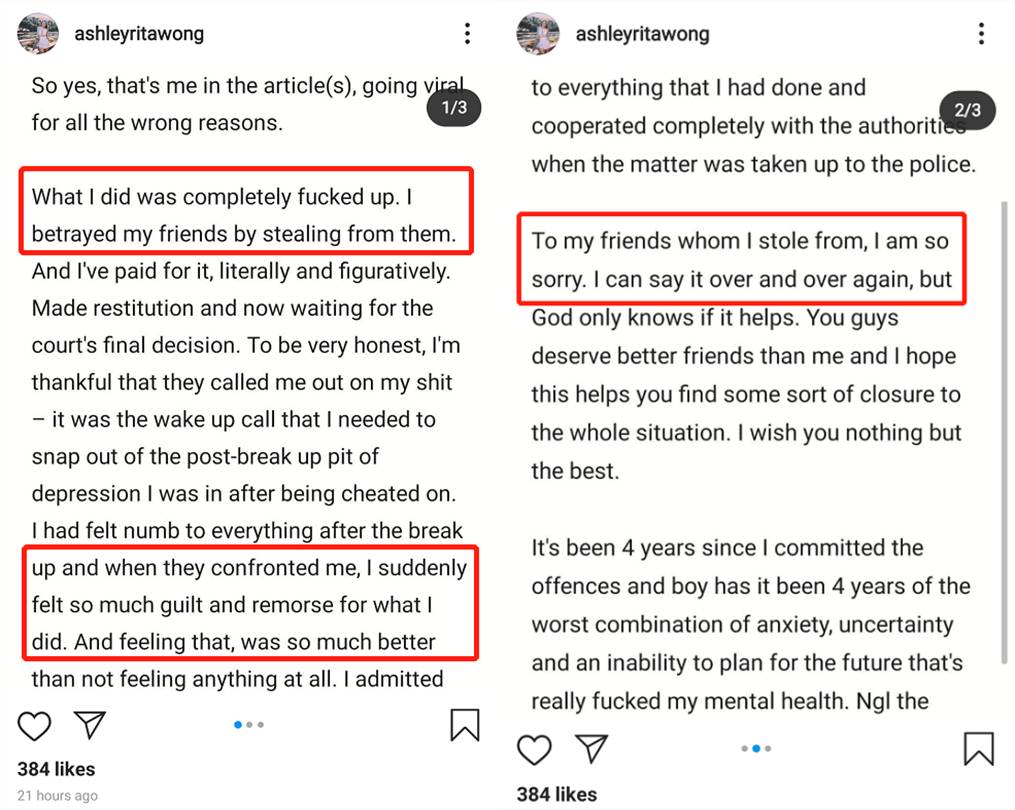Click the right post's vertical scrollbar
The image size is (1015, 810).
1003,430
